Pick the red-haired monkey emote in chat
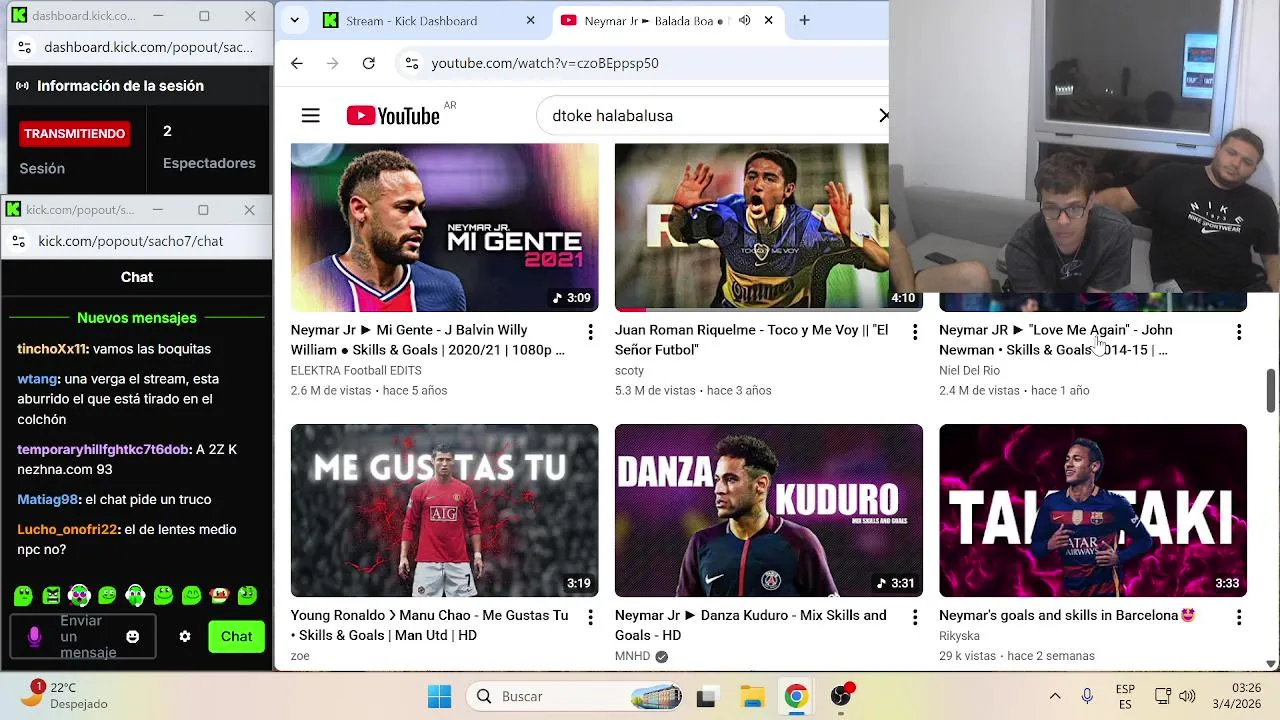This screenshot has width=1280, height=720. tap(220, 596)
